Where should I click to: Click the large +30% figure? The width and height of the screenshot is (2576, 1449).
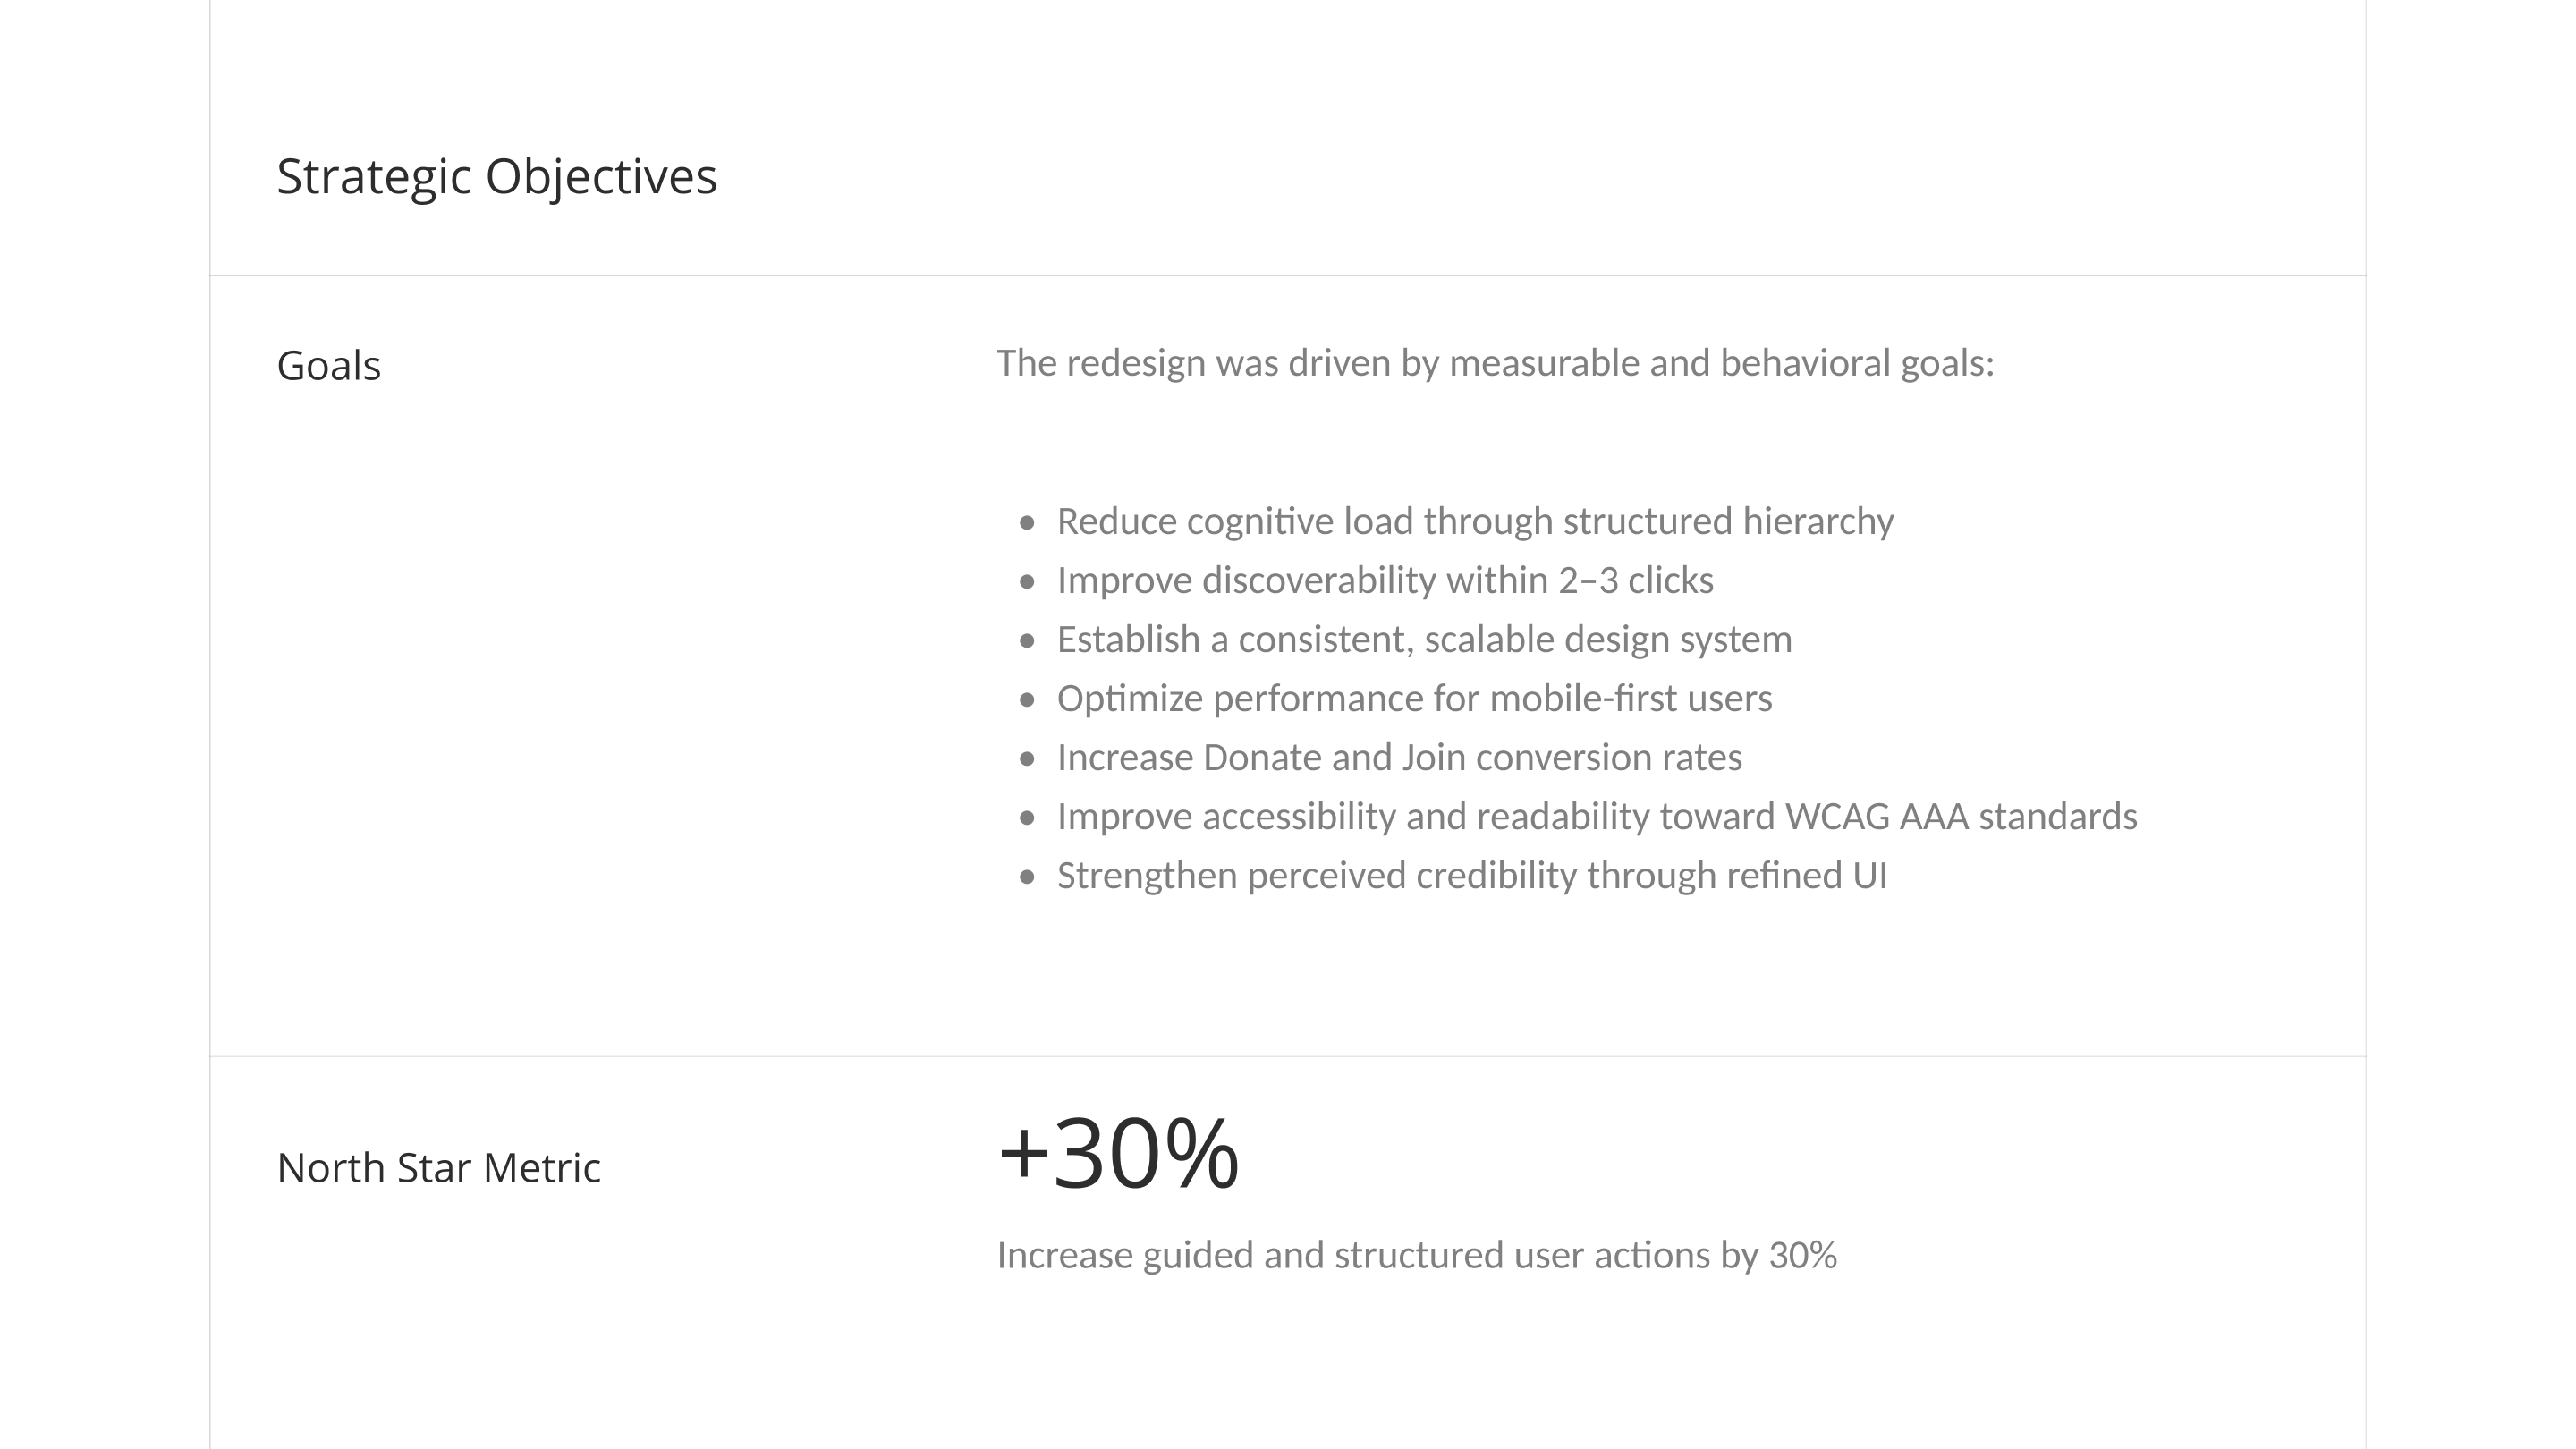[x=1118, y=1153]
